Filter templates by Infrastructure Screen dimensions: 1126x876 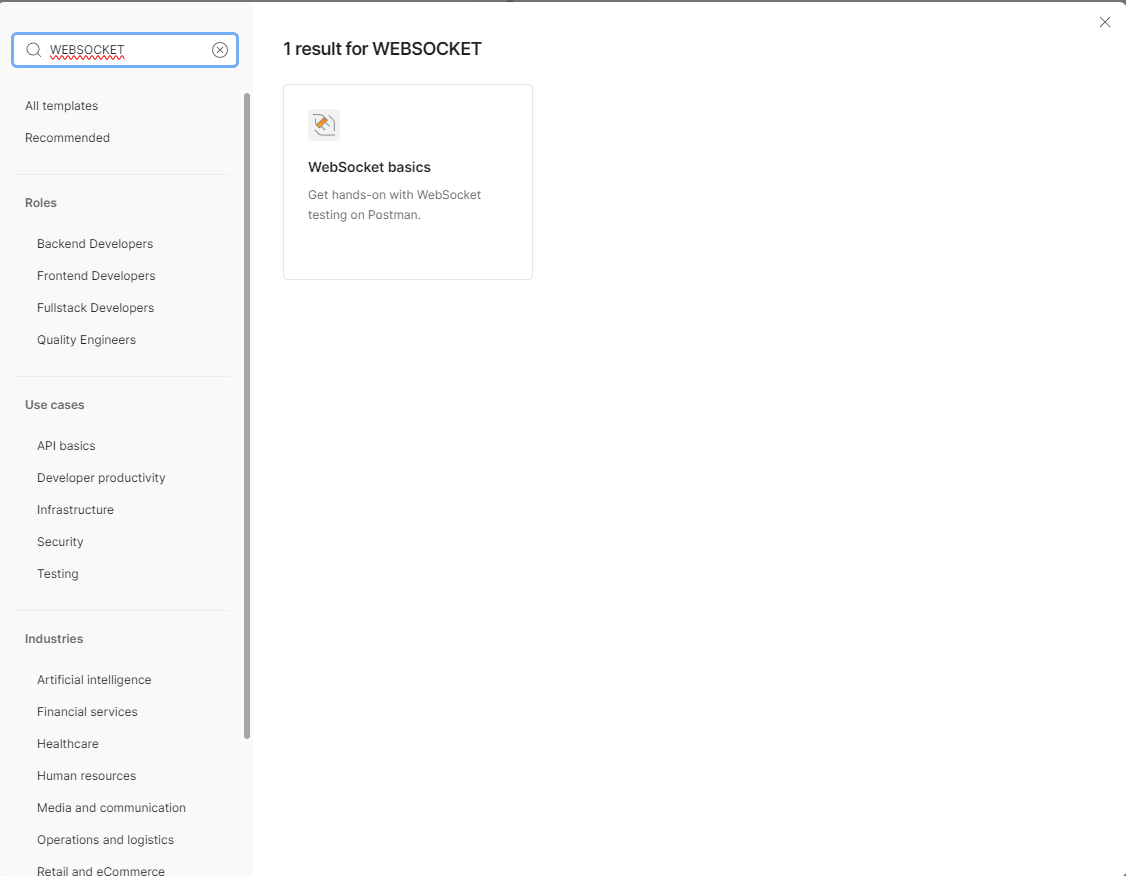coord(75,509)
